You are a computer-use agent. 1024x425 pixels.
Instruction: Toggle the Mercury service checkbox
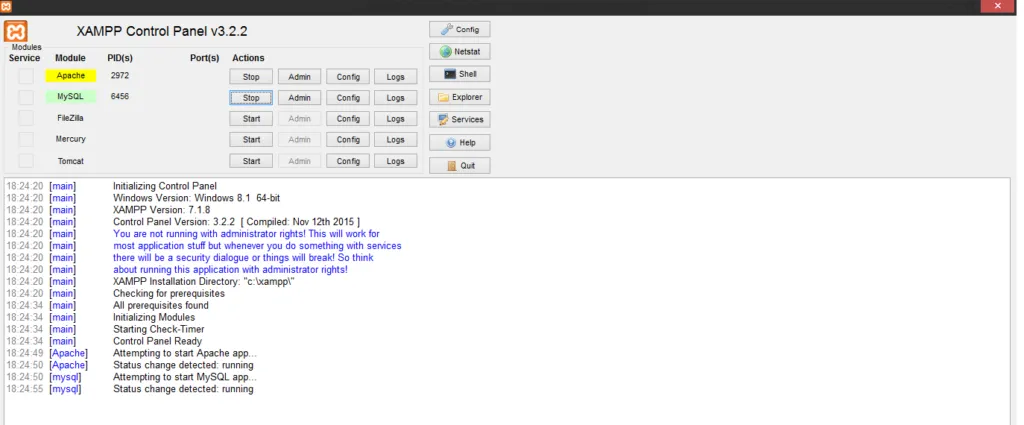pyautogui.click(x=26, y=139)
